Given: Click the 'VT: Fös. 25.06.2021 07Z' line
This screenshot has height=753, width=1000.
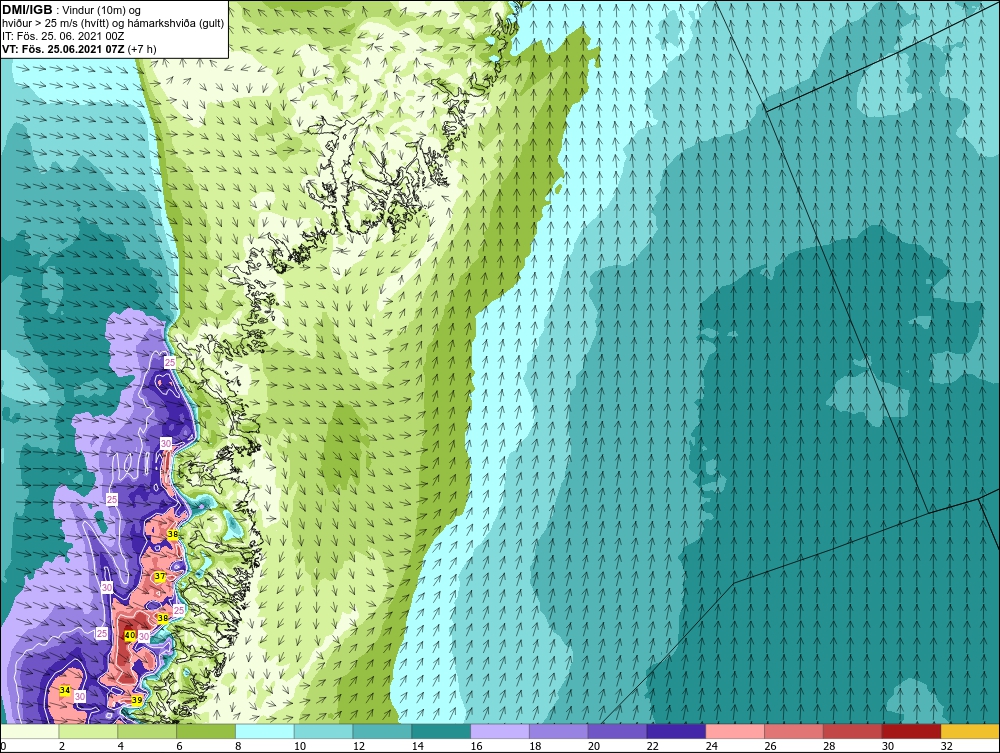Looking at the screenshot, I should click(64, 48).
